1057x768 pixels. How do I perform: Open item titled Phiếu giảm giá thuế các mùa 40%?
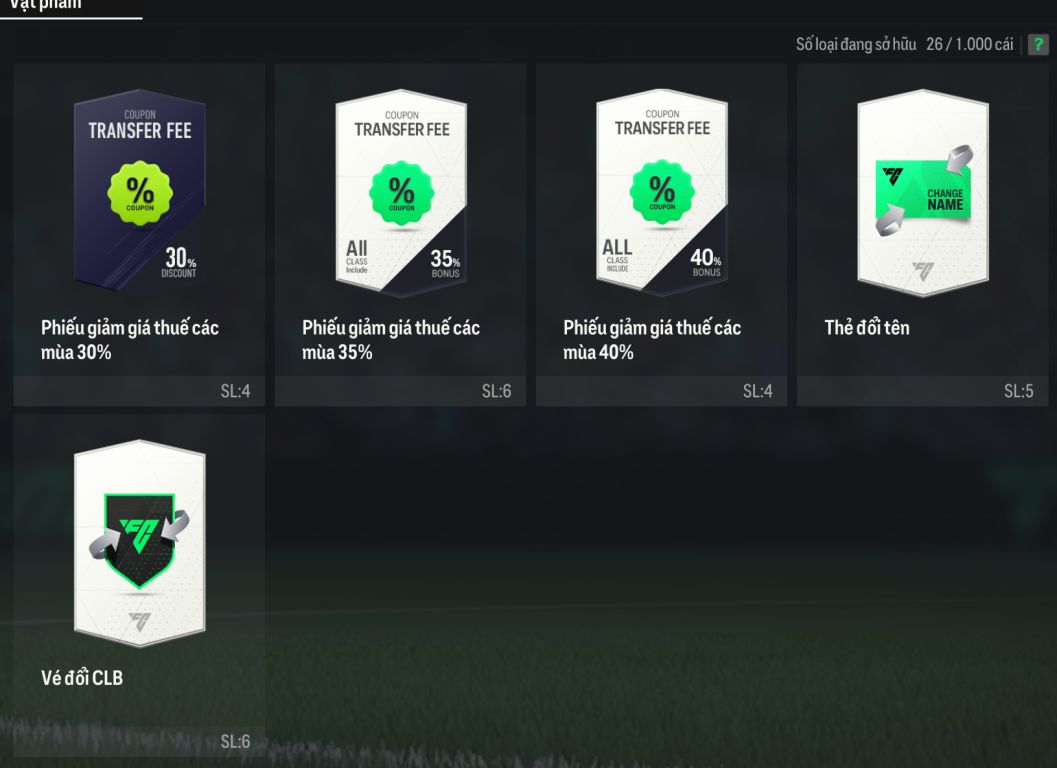652,339
